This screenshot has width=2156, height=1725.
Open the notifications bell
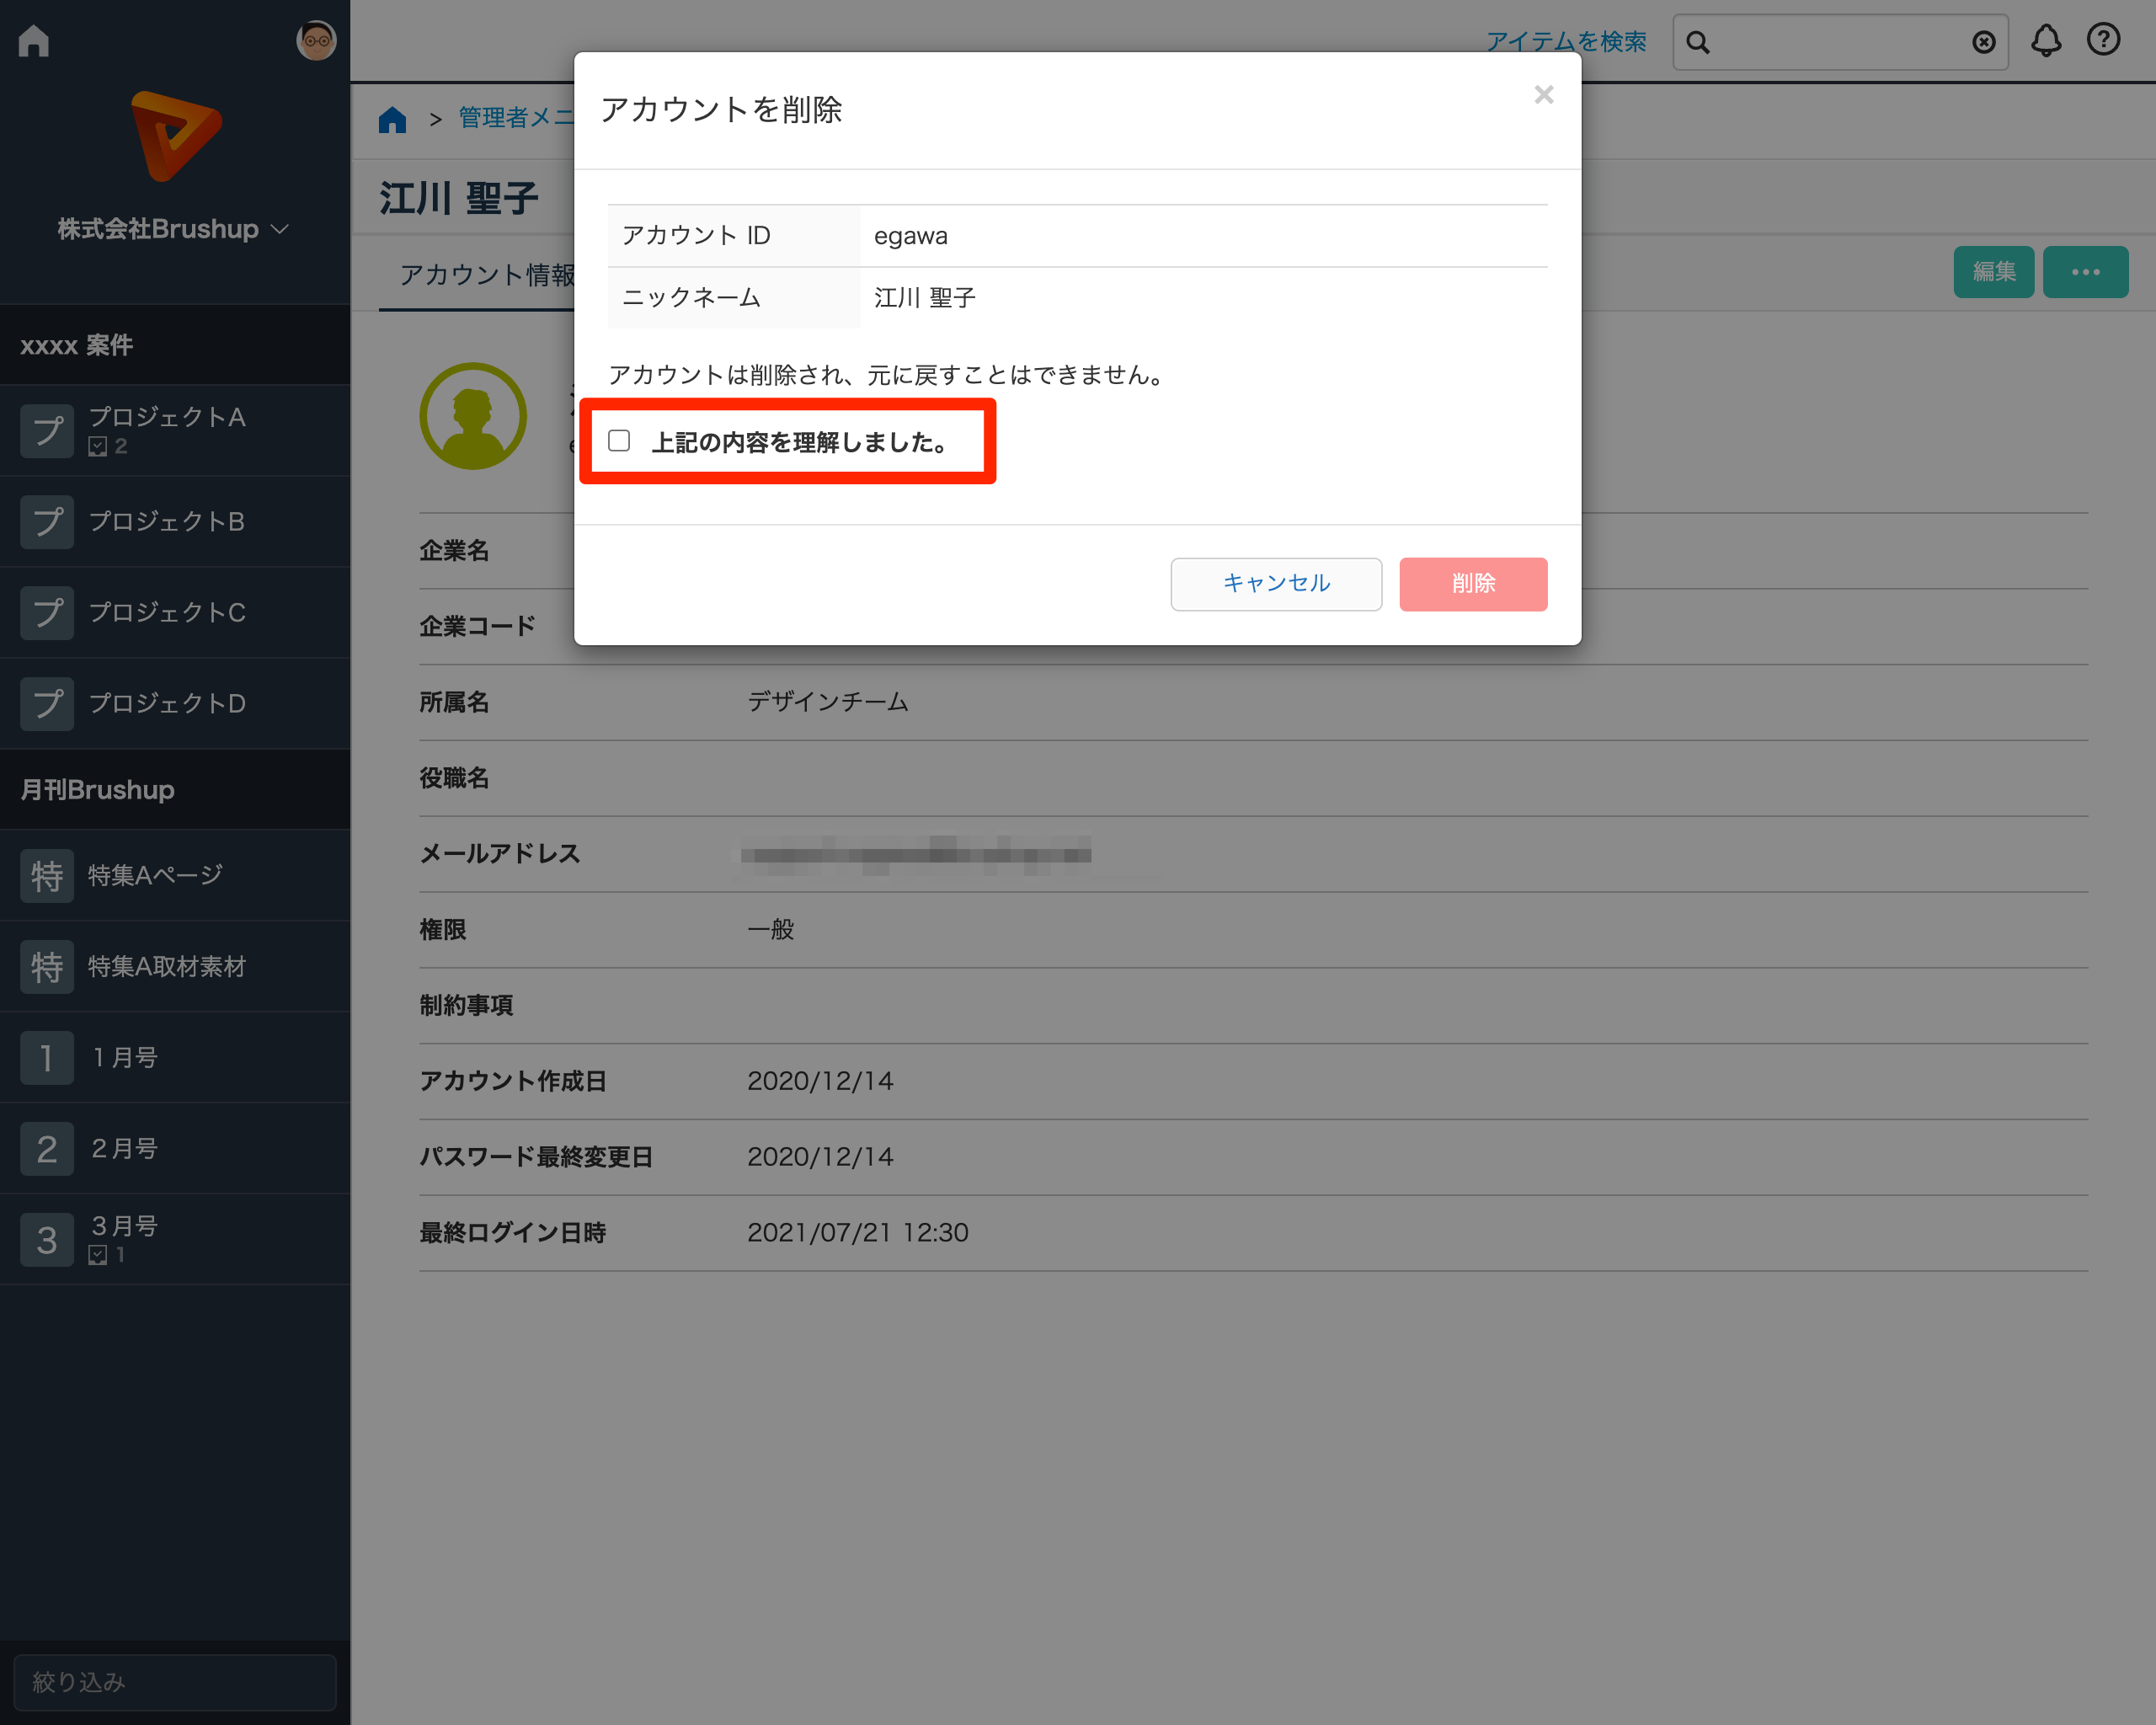coord(2045,41)
